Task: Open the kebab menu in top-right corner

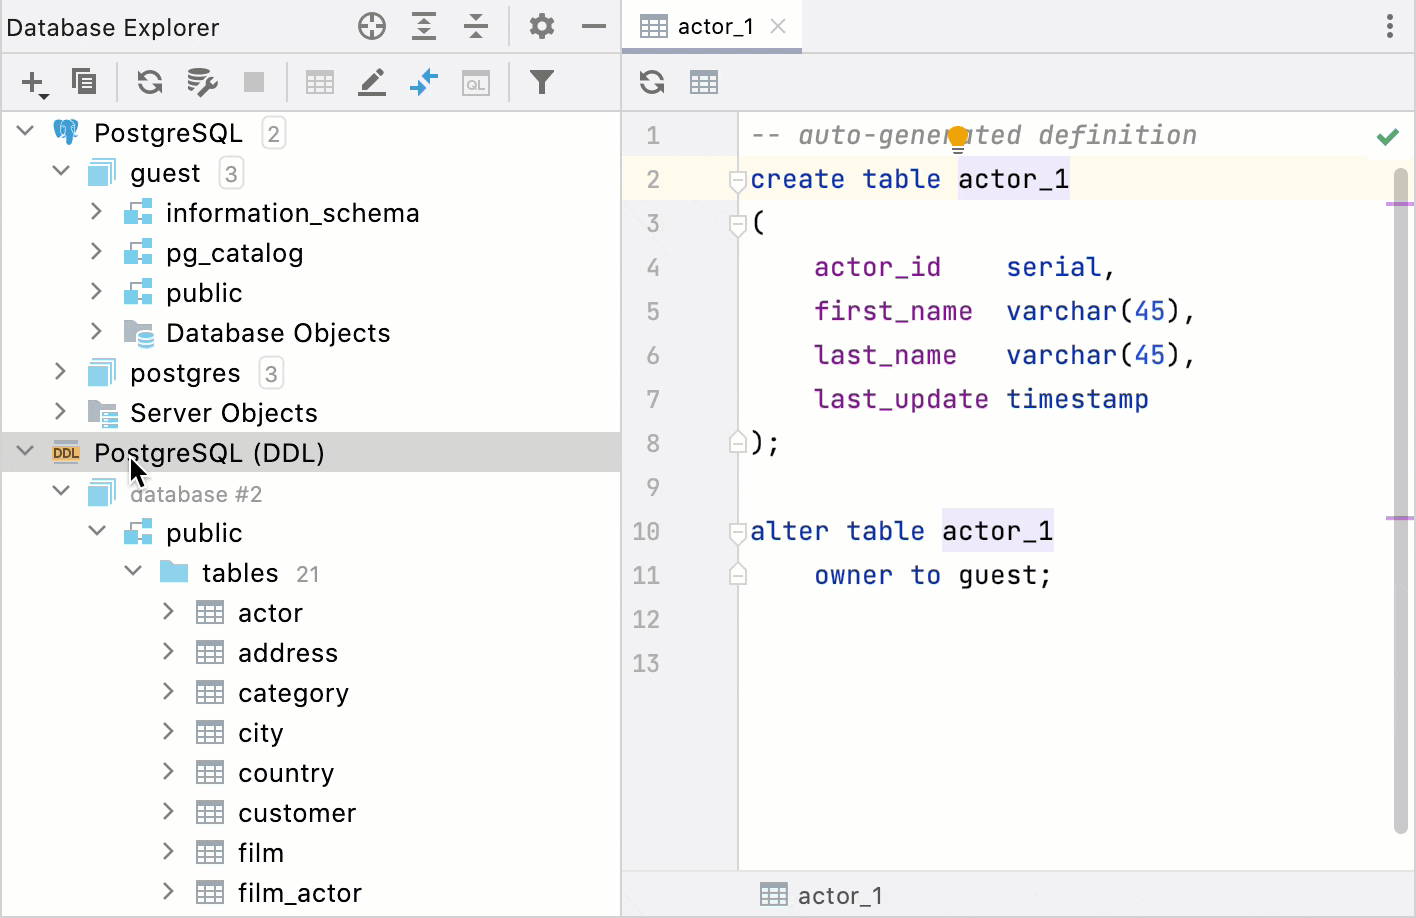Action: tap(1390, 27)
